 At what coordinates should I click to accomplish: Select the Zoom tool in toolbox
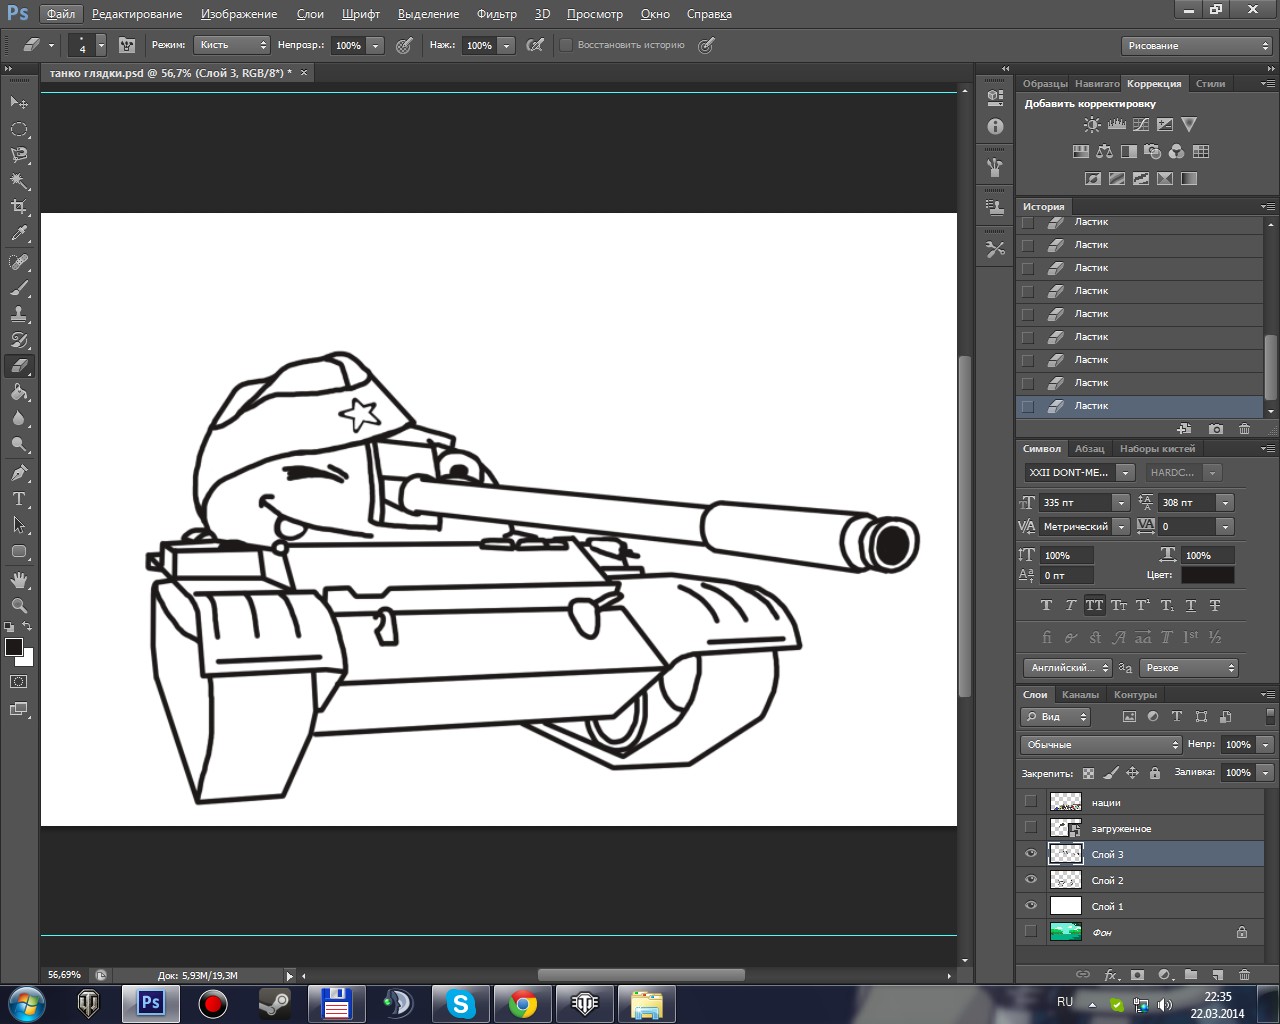[19, 606]
